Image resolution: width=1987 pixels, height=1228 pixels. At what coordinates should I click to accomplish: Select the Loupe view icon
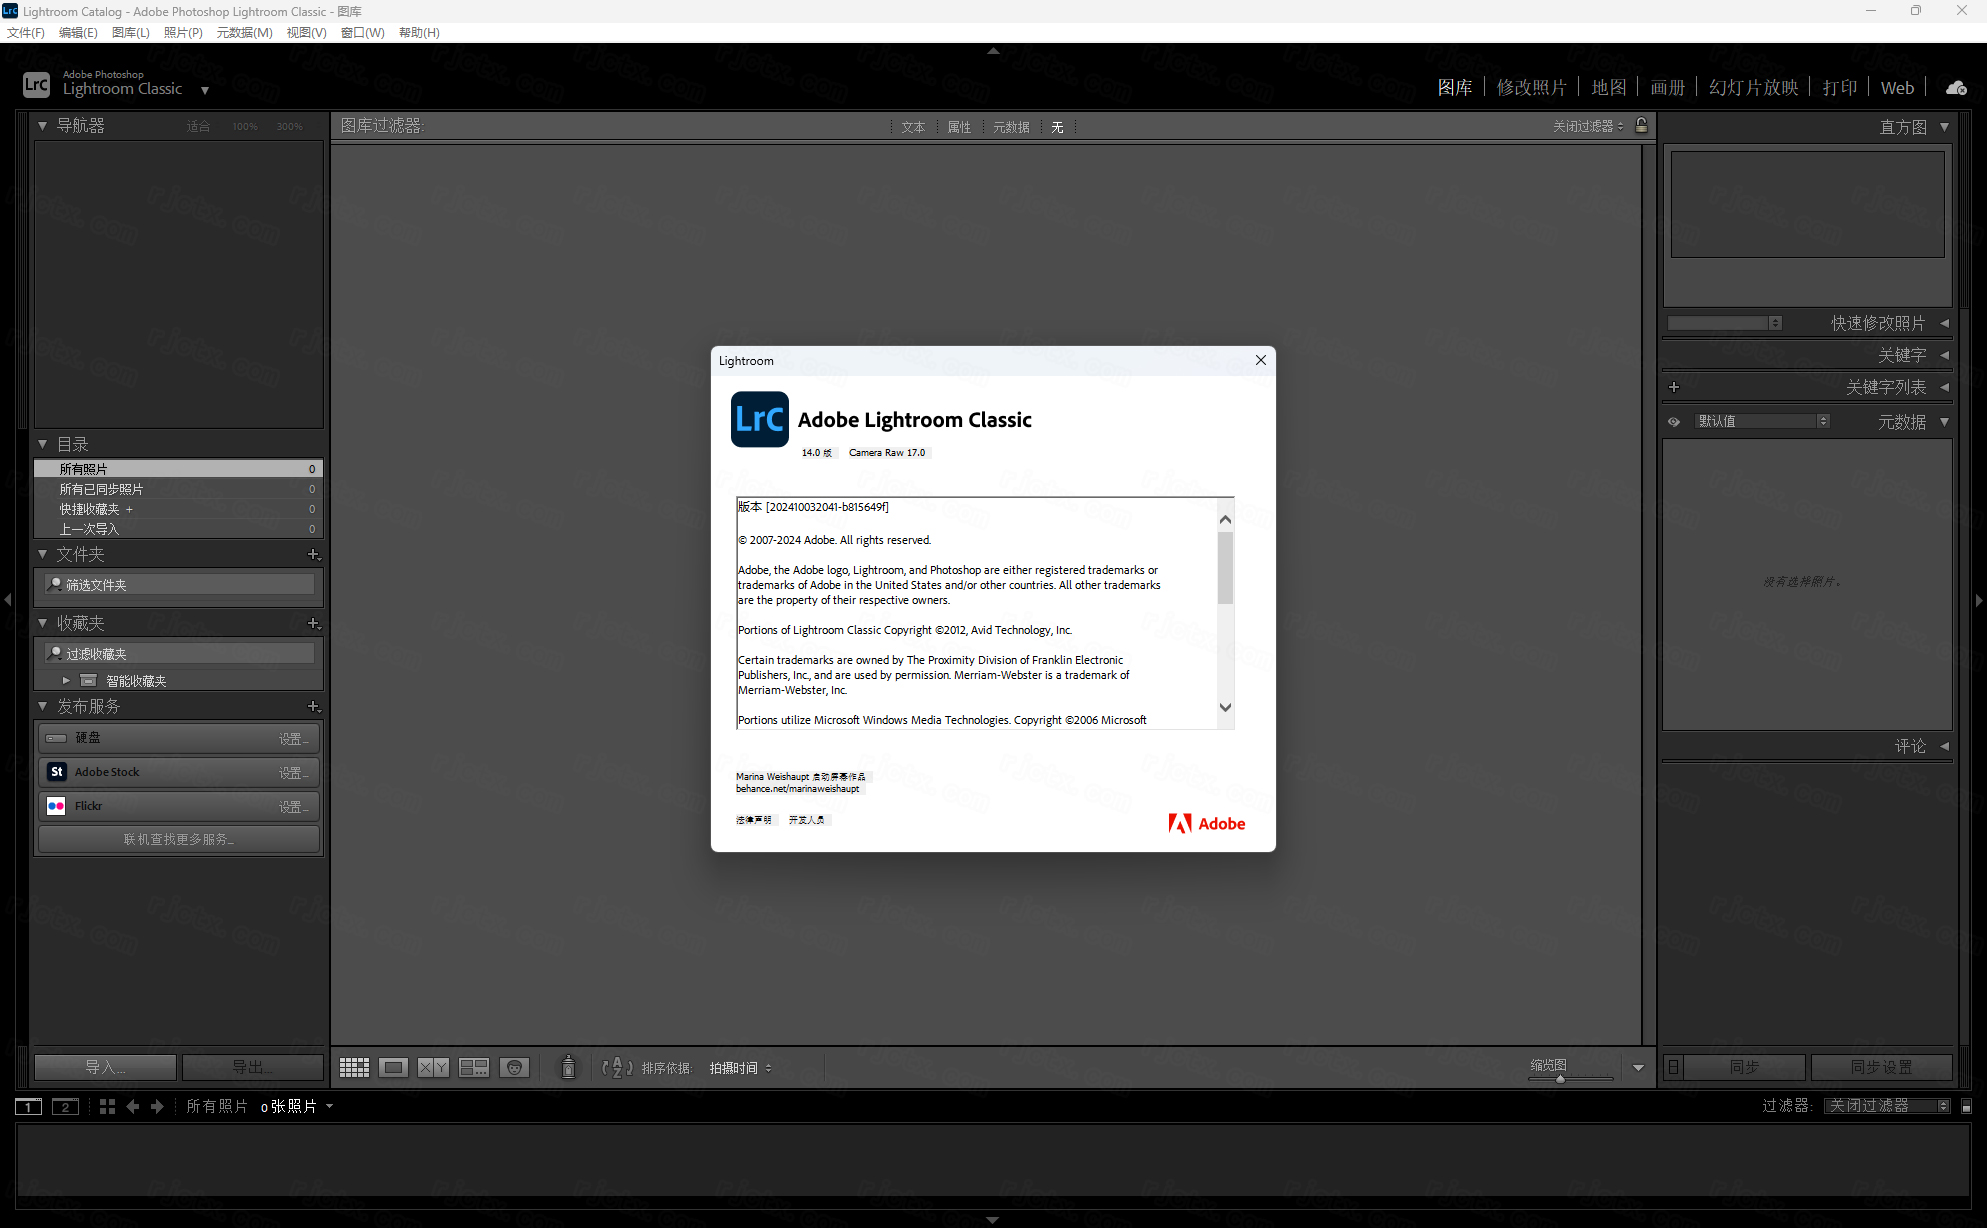click(x=394, y=1067)
